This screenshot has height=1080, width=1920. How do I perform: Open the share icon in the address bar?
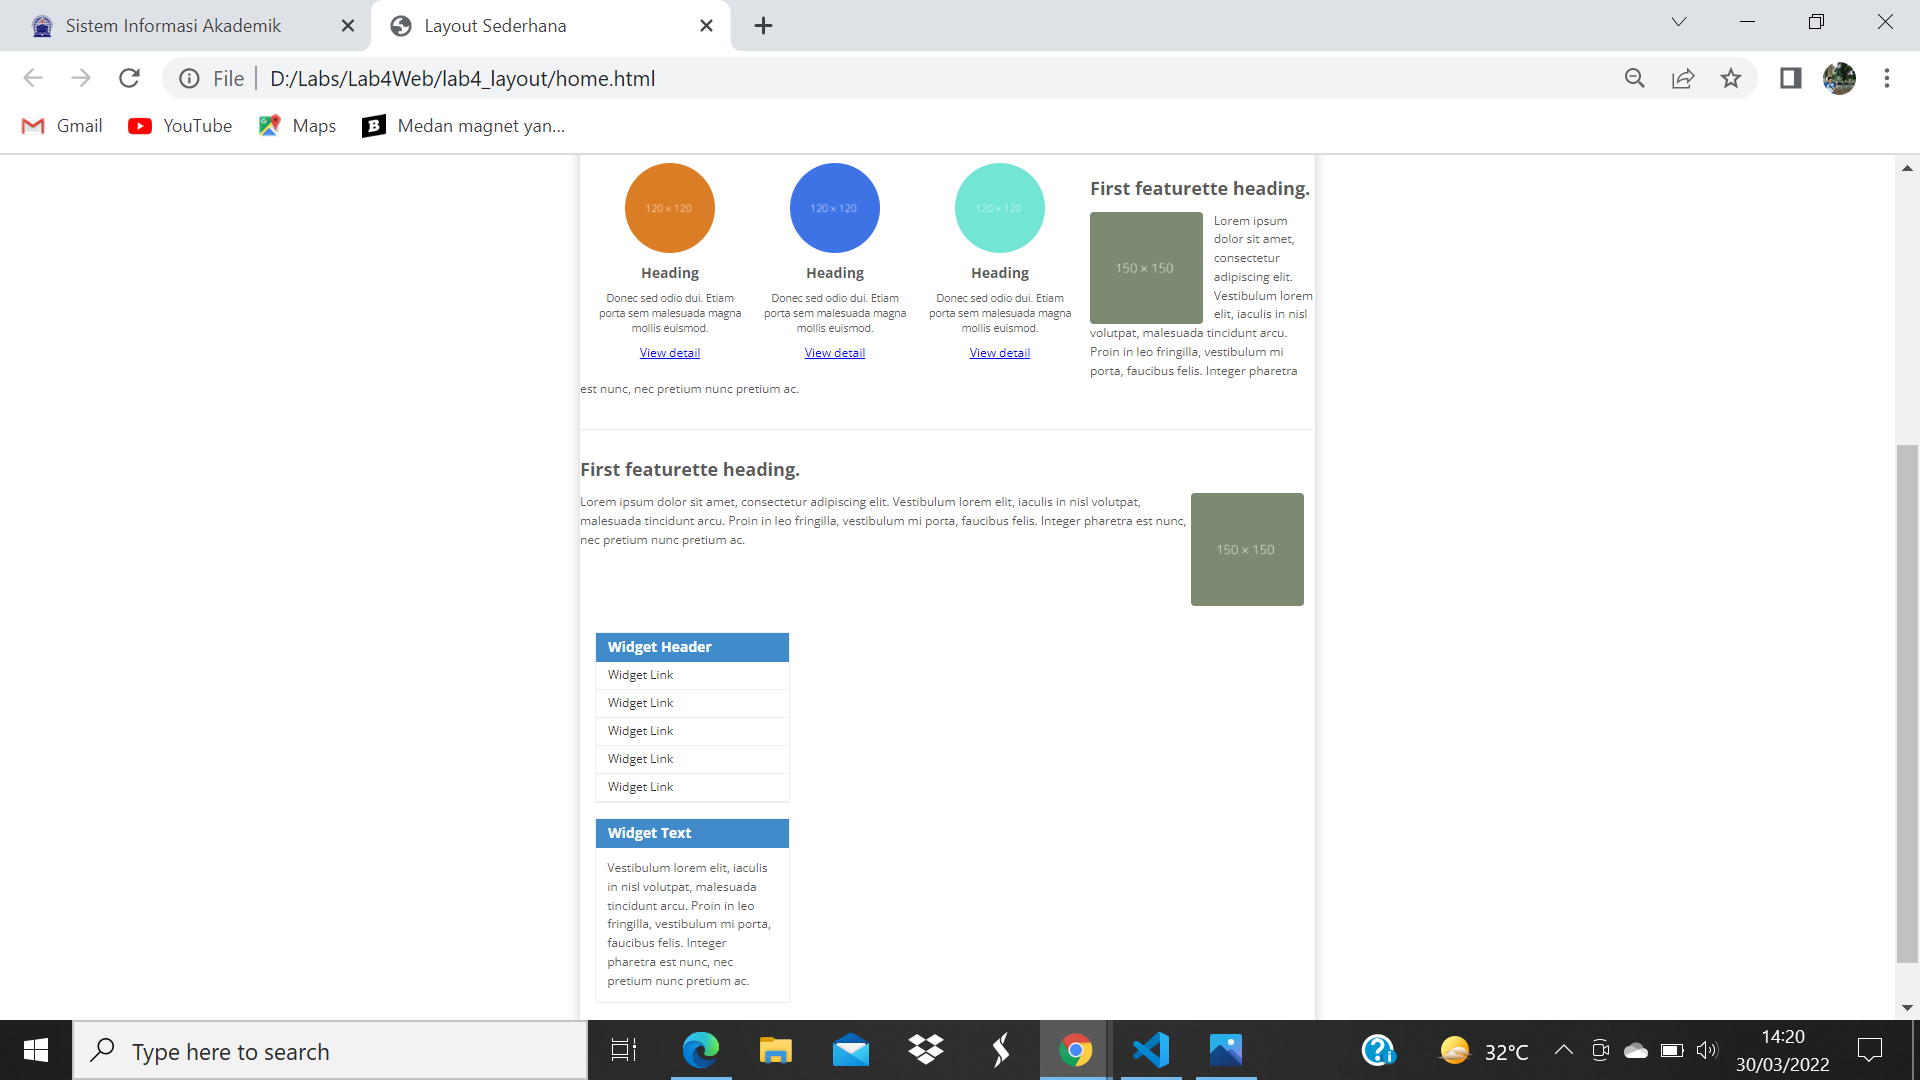[x=1684, y=78]
